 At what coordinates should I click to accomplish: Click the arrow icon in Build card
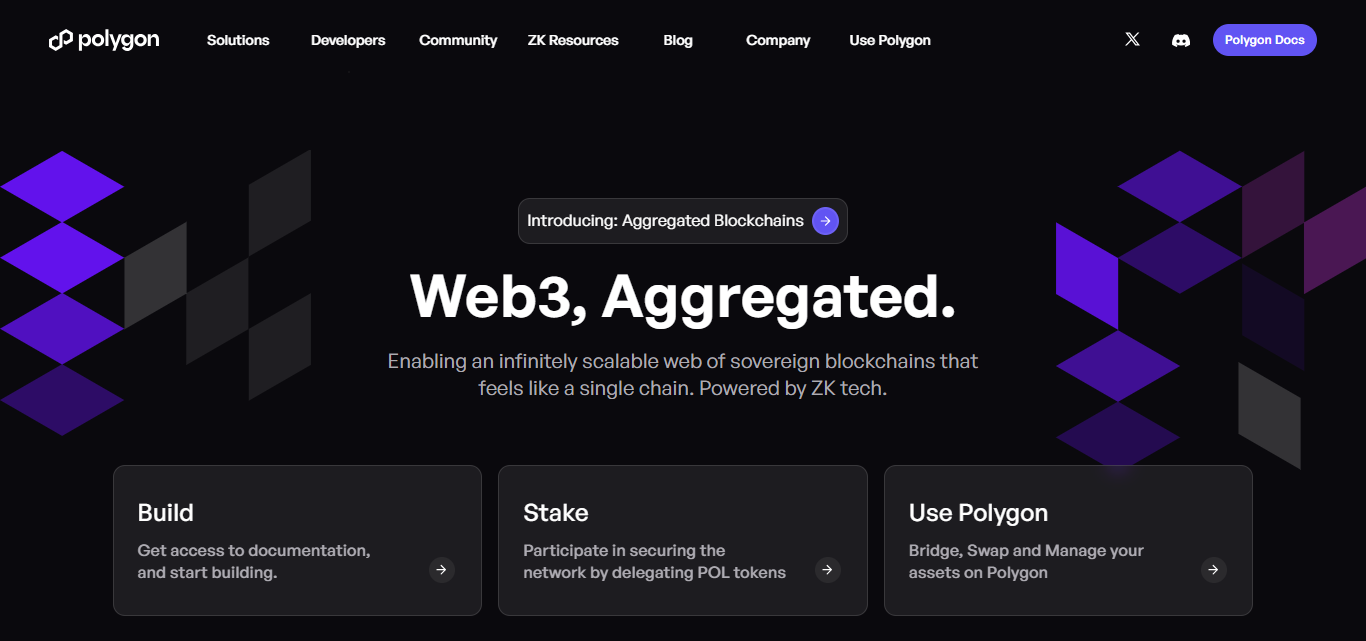pos(442,570)
